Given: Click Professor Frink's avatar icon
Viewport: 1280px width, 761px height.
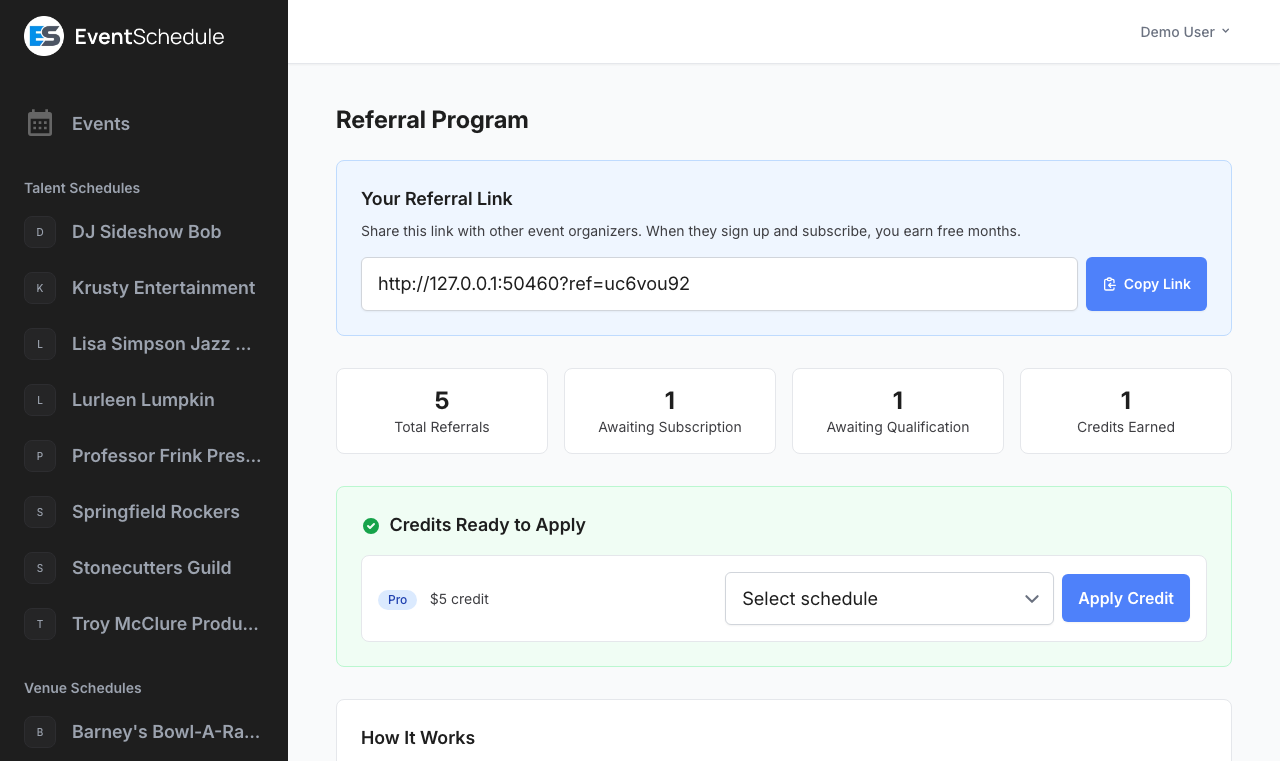Looking at the screenshot, I should coord(39,456).
